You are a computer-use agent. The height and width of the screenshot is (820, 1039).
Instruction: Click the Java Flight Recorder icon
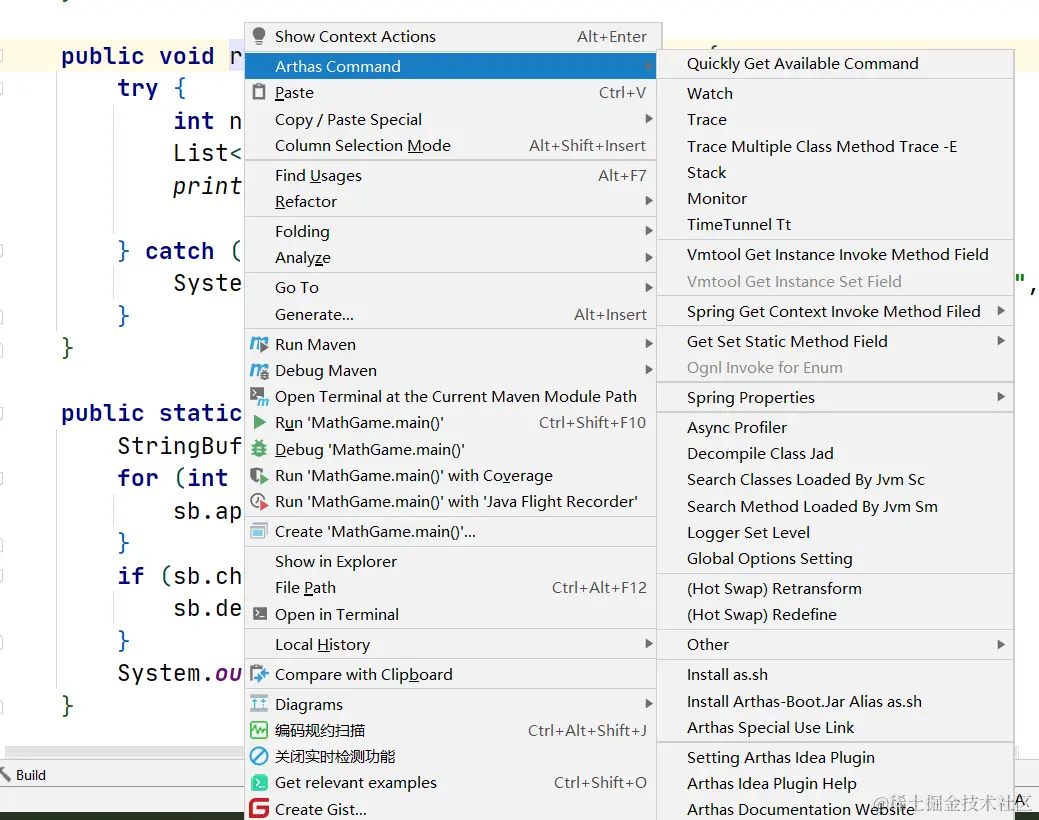click(259, 501)
